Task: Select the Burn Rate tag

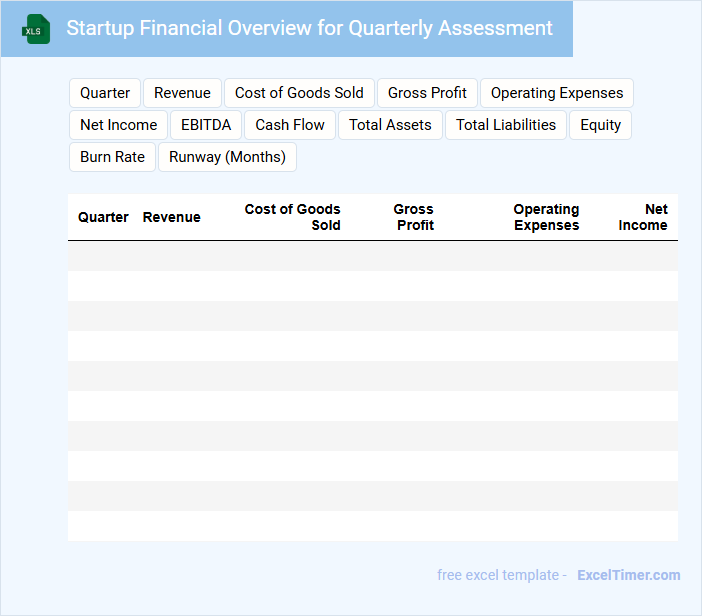Action: [x=112, y=157]
